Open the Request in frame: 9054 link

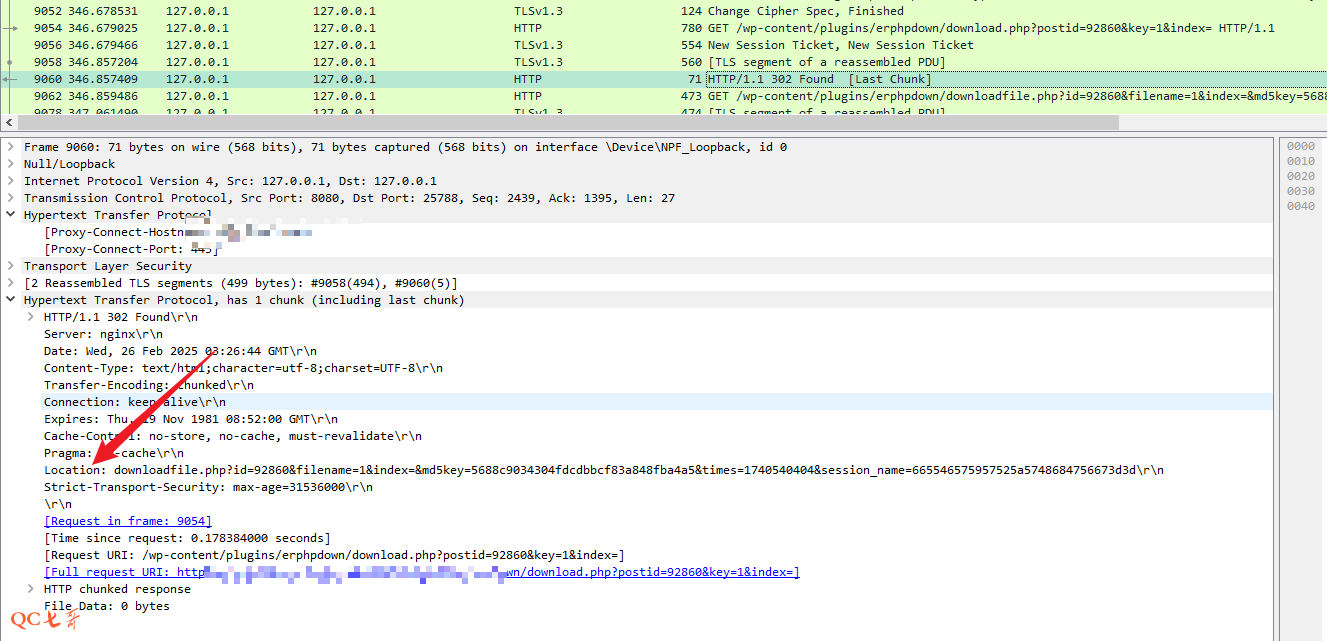pos(127,521)
